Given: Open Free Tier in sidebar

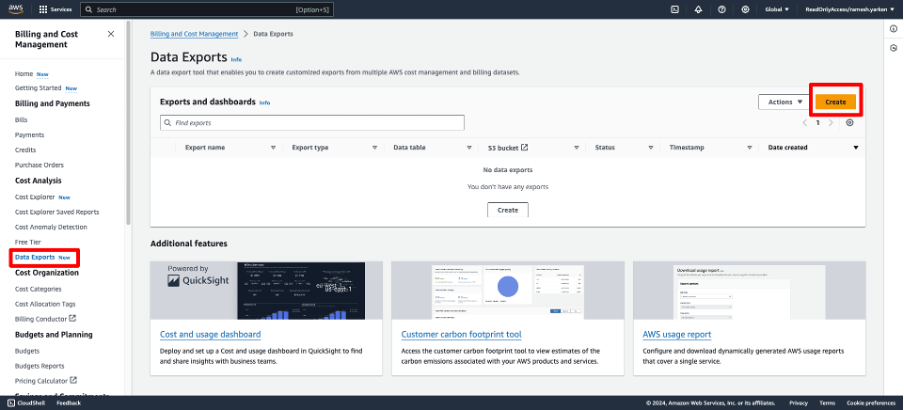Looking at the screenshot, I should (28, 242).
